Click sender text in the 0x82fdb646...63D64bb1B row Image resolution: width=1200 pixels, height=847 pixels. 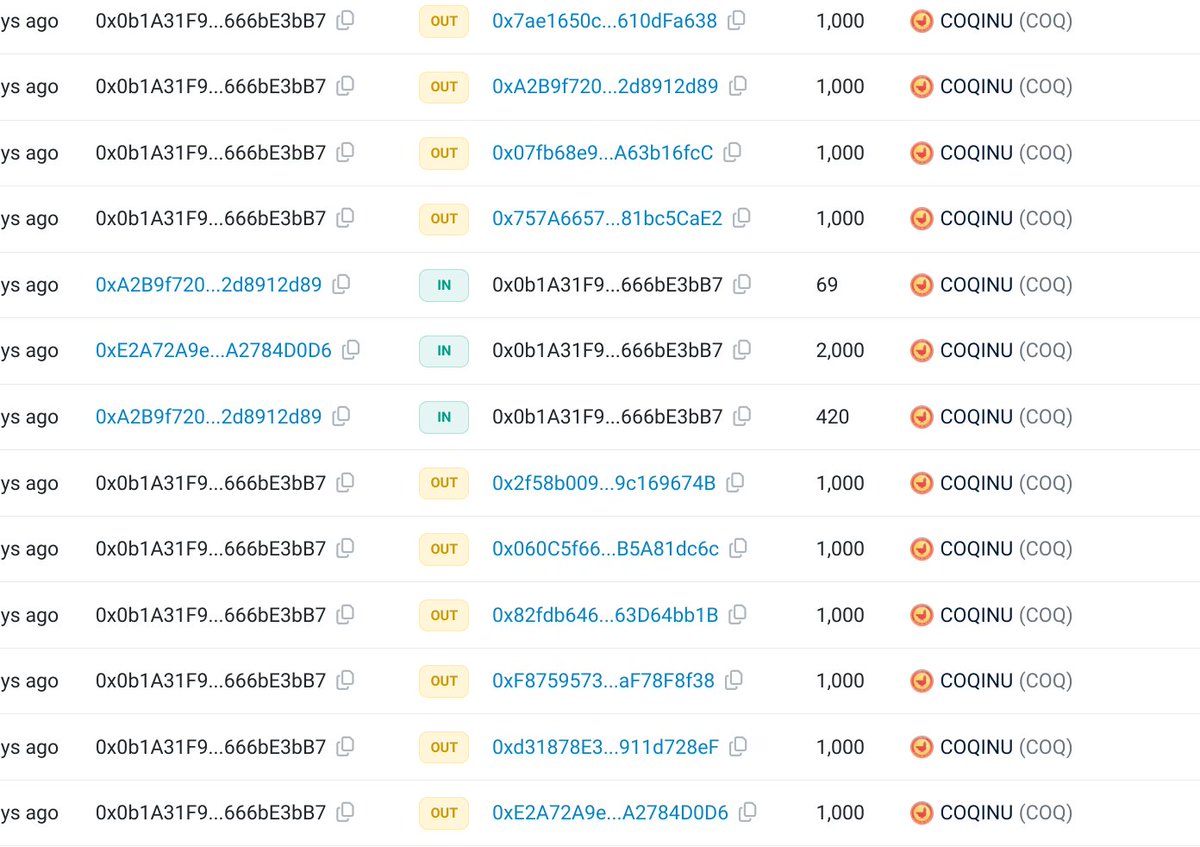click(x=211, y=614)
